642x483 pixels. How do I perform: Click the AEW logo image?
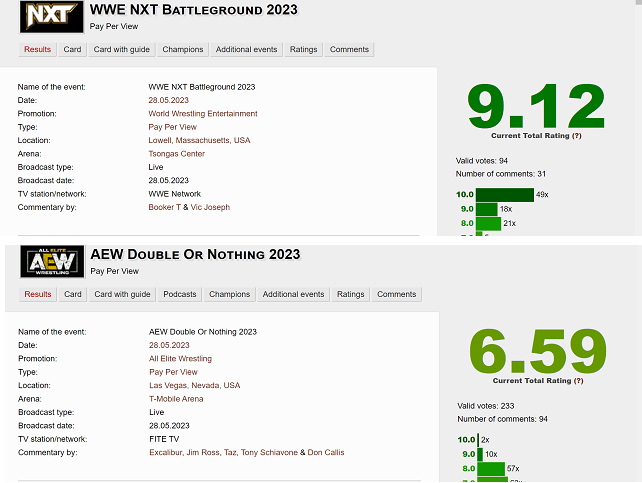52,262
